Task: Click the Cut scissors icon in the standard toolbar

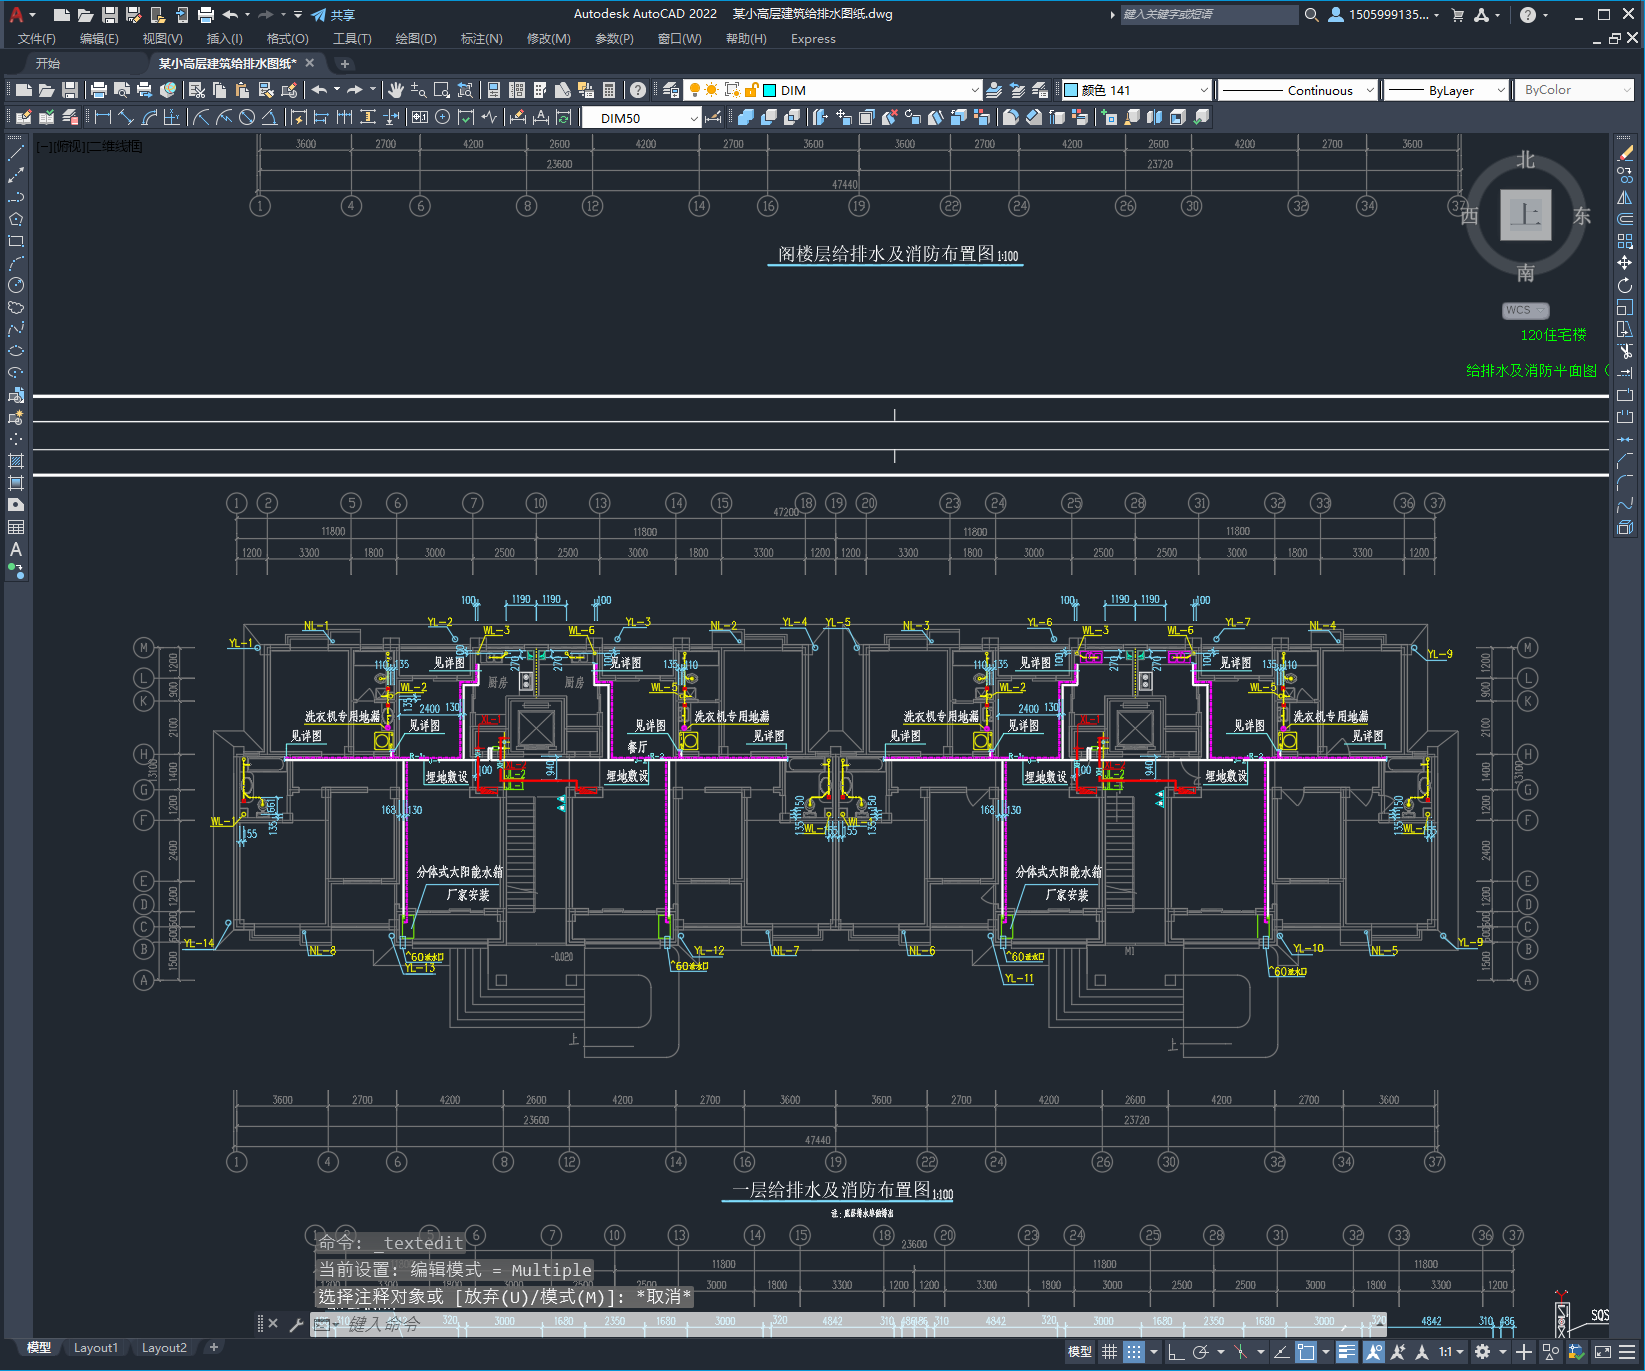Action: [x=197, y=90]
